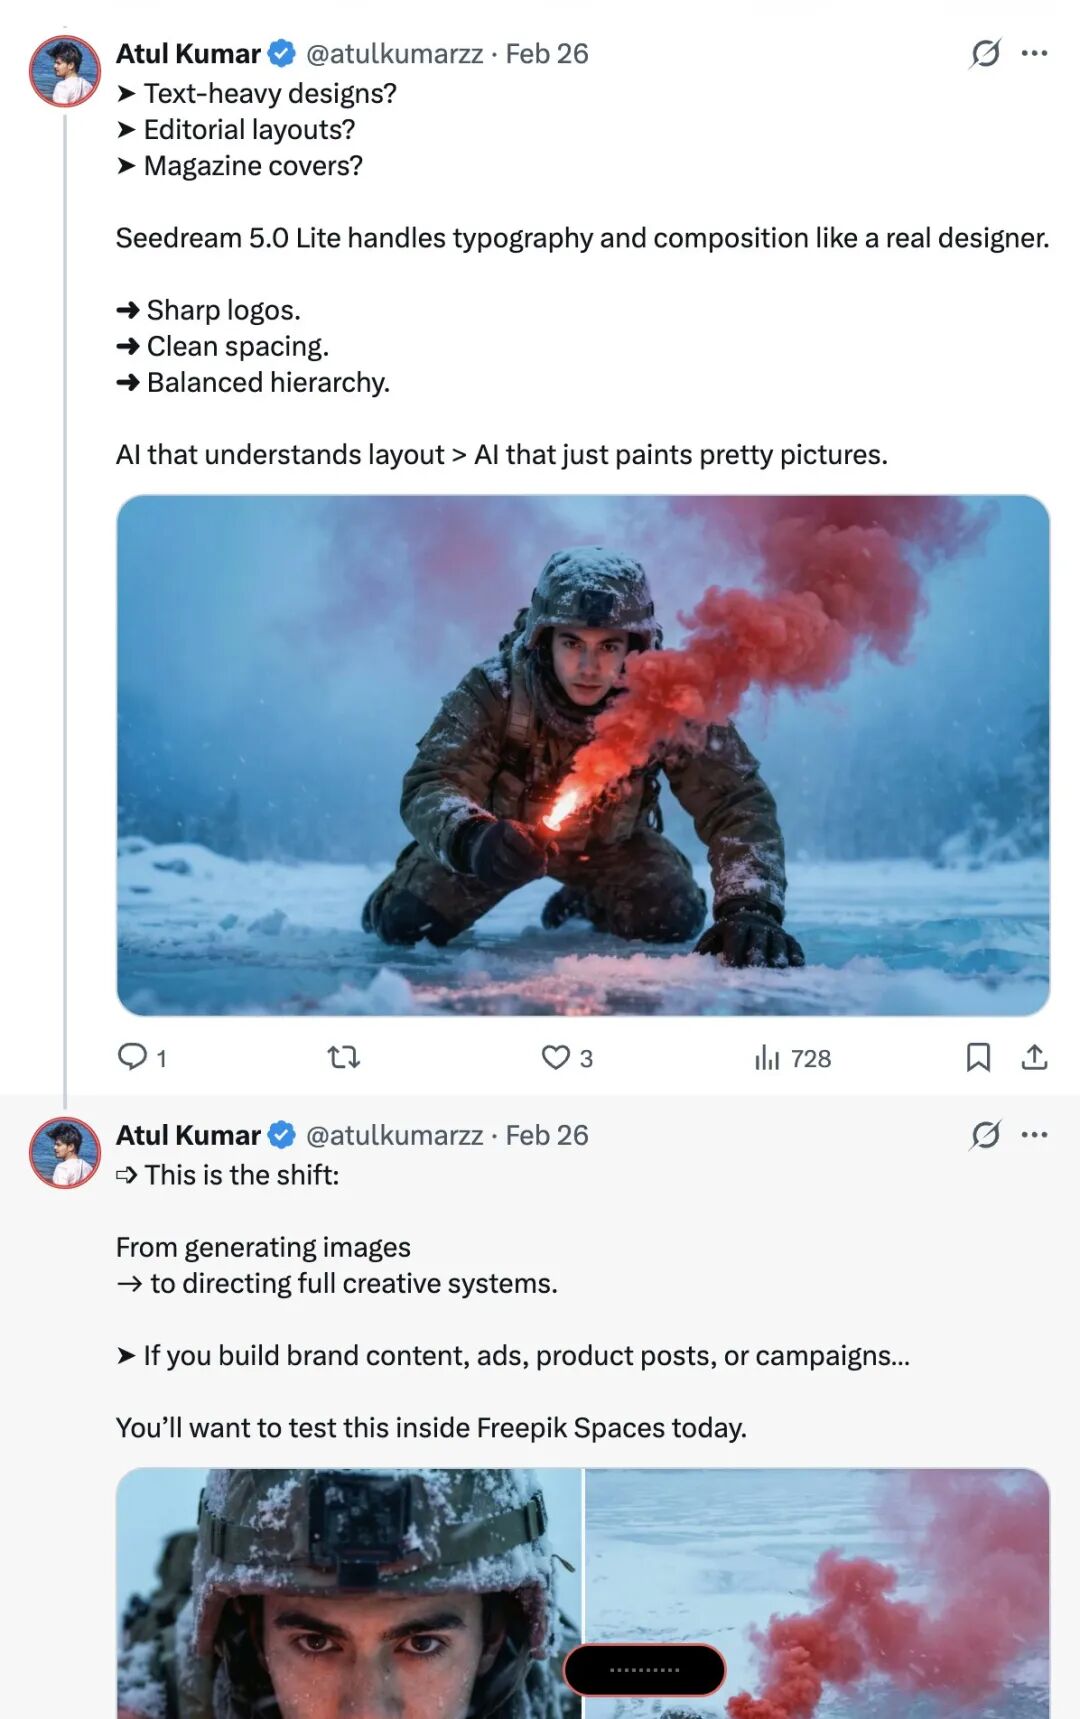Click the verified badge on first tweet

(x=282, y=53)
